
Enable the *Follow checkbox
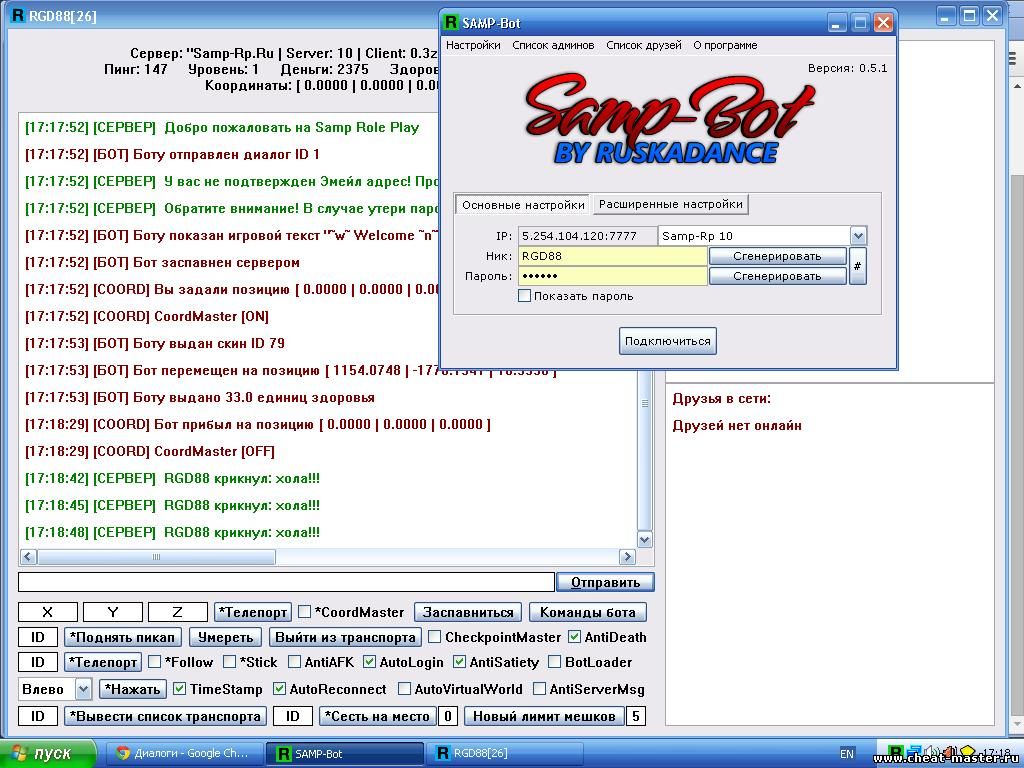coord(155,662)
